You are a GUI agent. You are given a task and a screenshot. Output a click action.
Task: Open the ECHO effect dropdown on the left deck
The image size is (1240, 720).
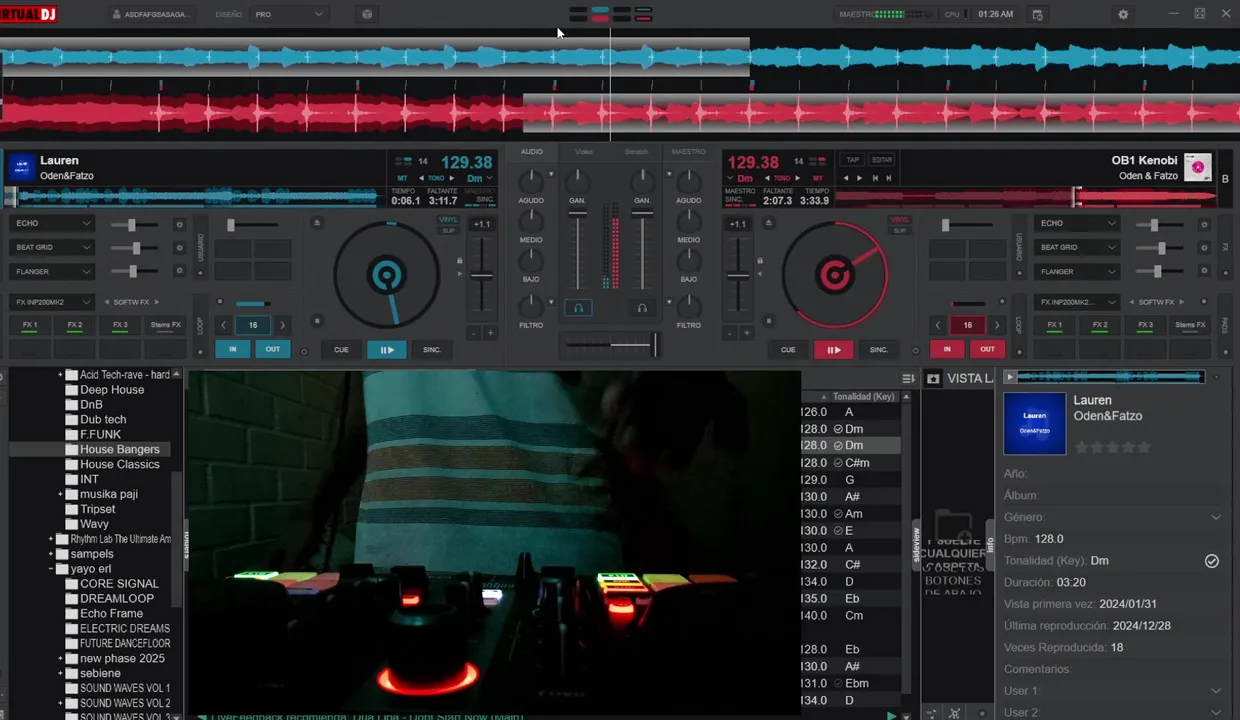pos(53,224)
